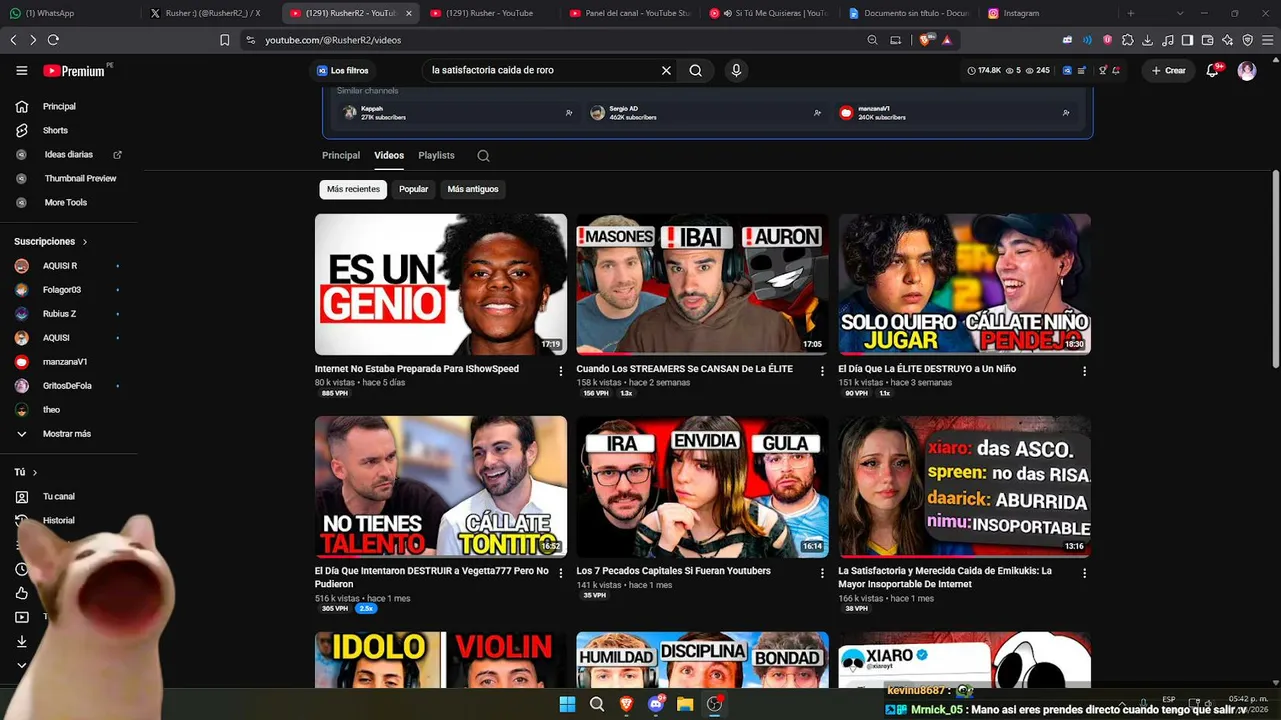The height and width of the screenshot is (720, 1281).
Task: Play the MASONES IBAI AURON thumbnail
Action: (702, 284)
